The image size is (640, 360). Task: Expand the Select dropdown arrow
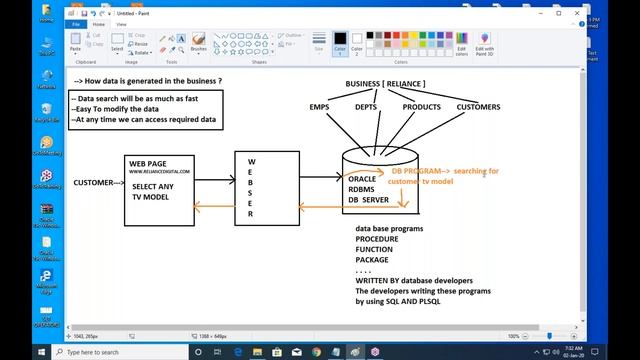click(117, 52)
